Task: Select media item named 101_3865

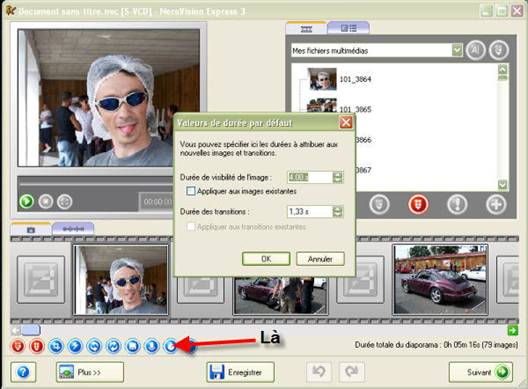Action: pos(355,109)
